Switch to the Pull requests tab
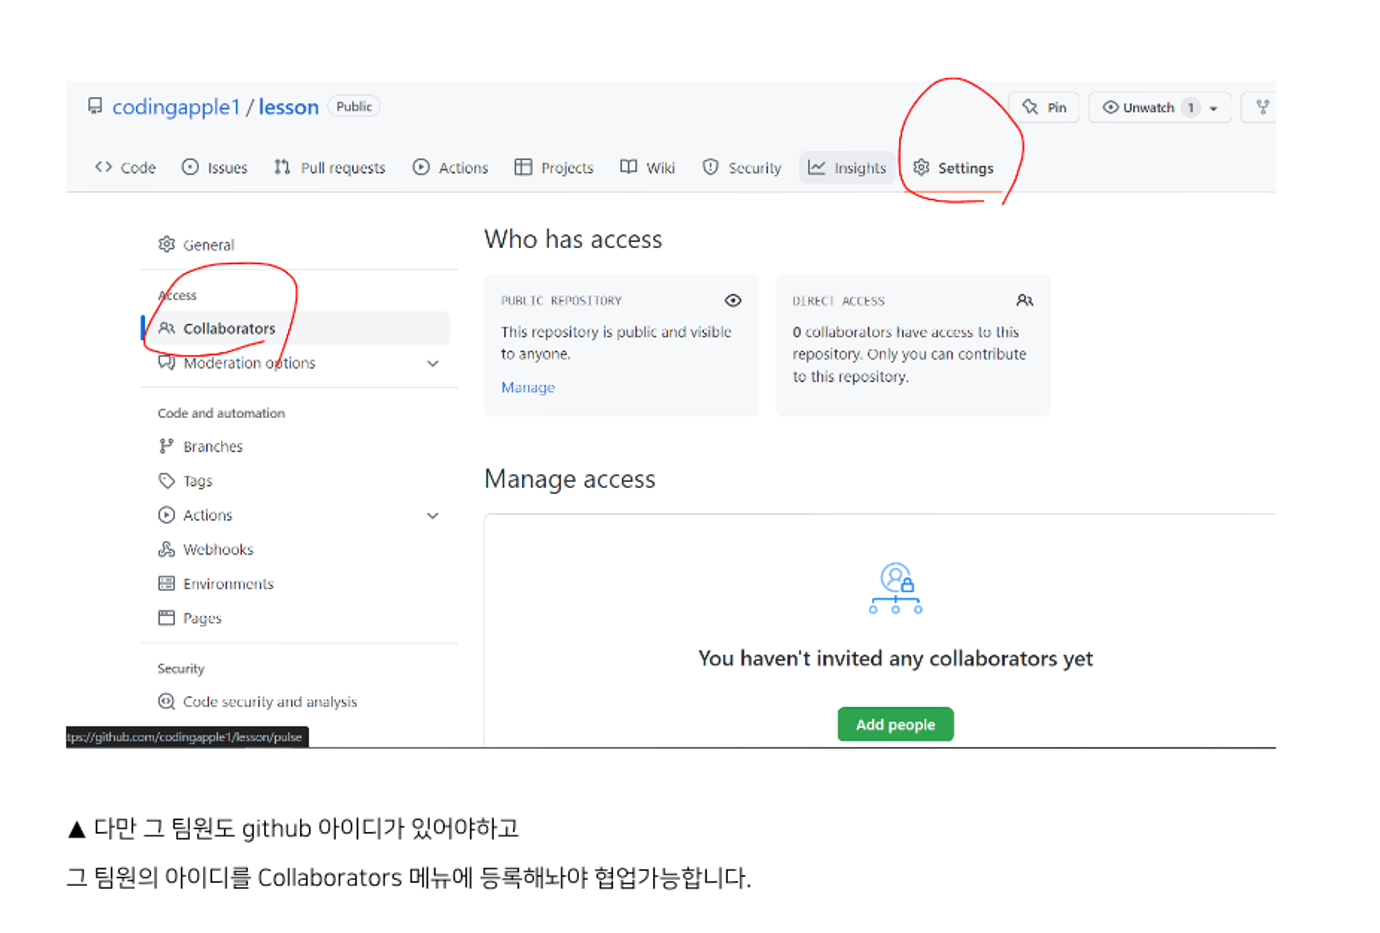Screen dimensions: 1380x933 point(329,168)
